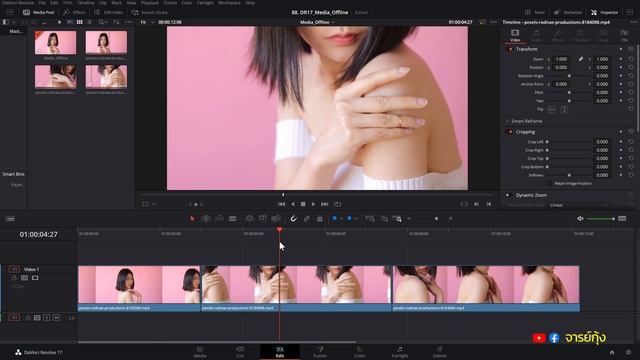This screenshot has height=360, width=640.
Task: Open the Effects Library panel button
Action: pyautogui.click(x=74, y=12)
